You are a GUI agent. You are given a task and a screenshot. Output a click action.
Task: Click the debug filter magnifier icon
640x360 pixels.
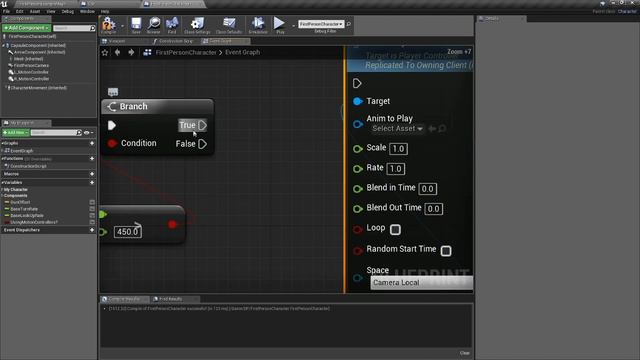coord(349,24)
